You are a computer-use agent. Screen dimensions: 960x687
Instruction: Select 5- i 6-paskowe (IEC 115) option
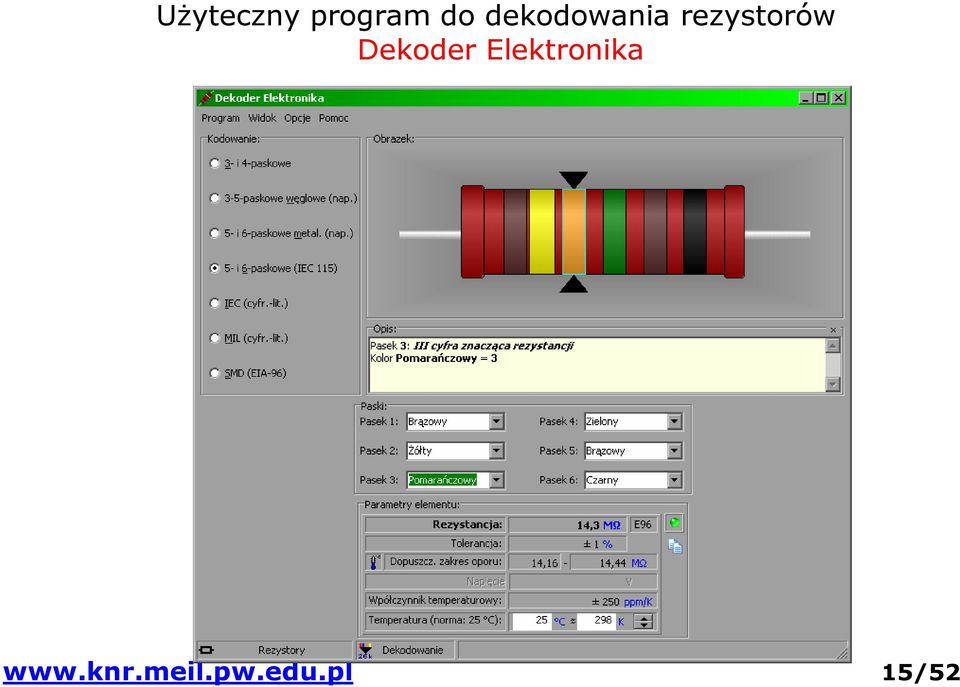click(x=273, y=268)
